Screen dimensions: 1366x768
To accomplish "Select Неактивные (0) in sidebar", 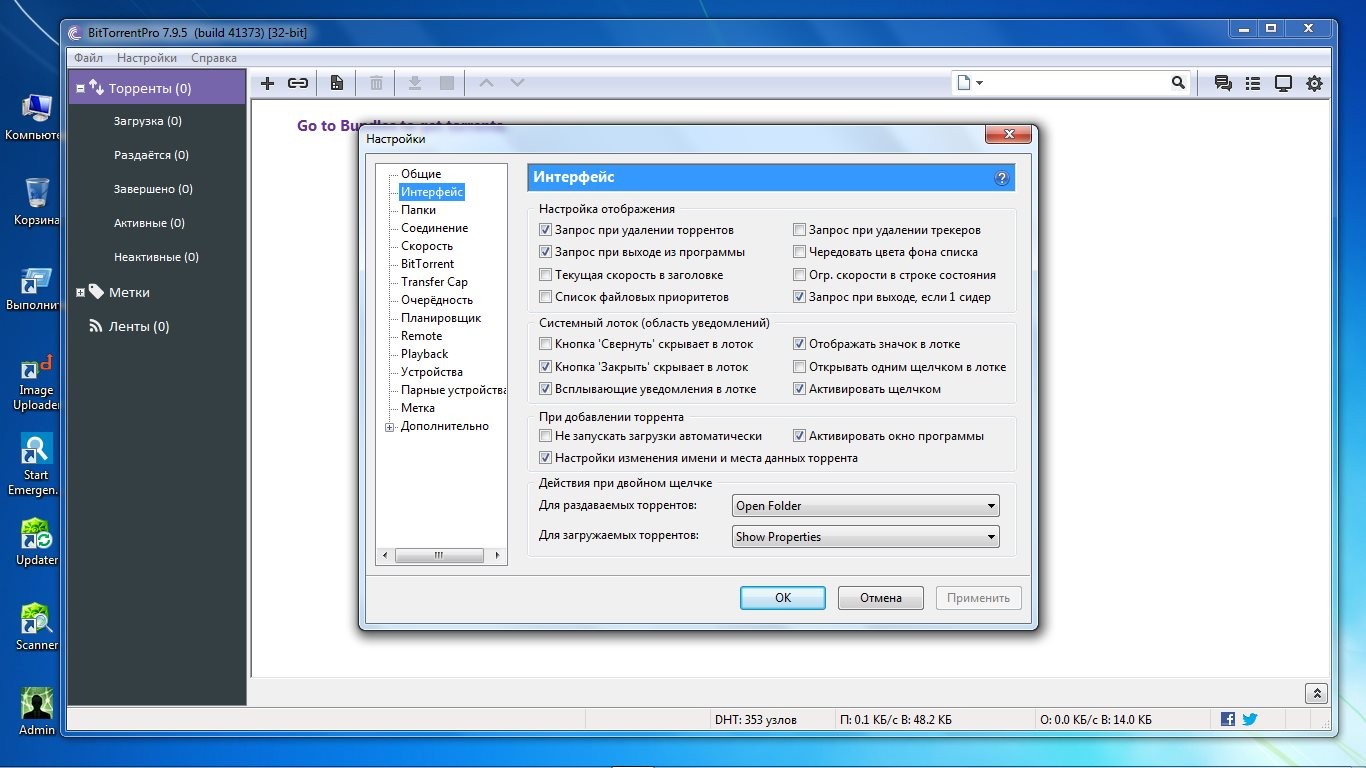I will pyautogui.click(x=156, y=257).
